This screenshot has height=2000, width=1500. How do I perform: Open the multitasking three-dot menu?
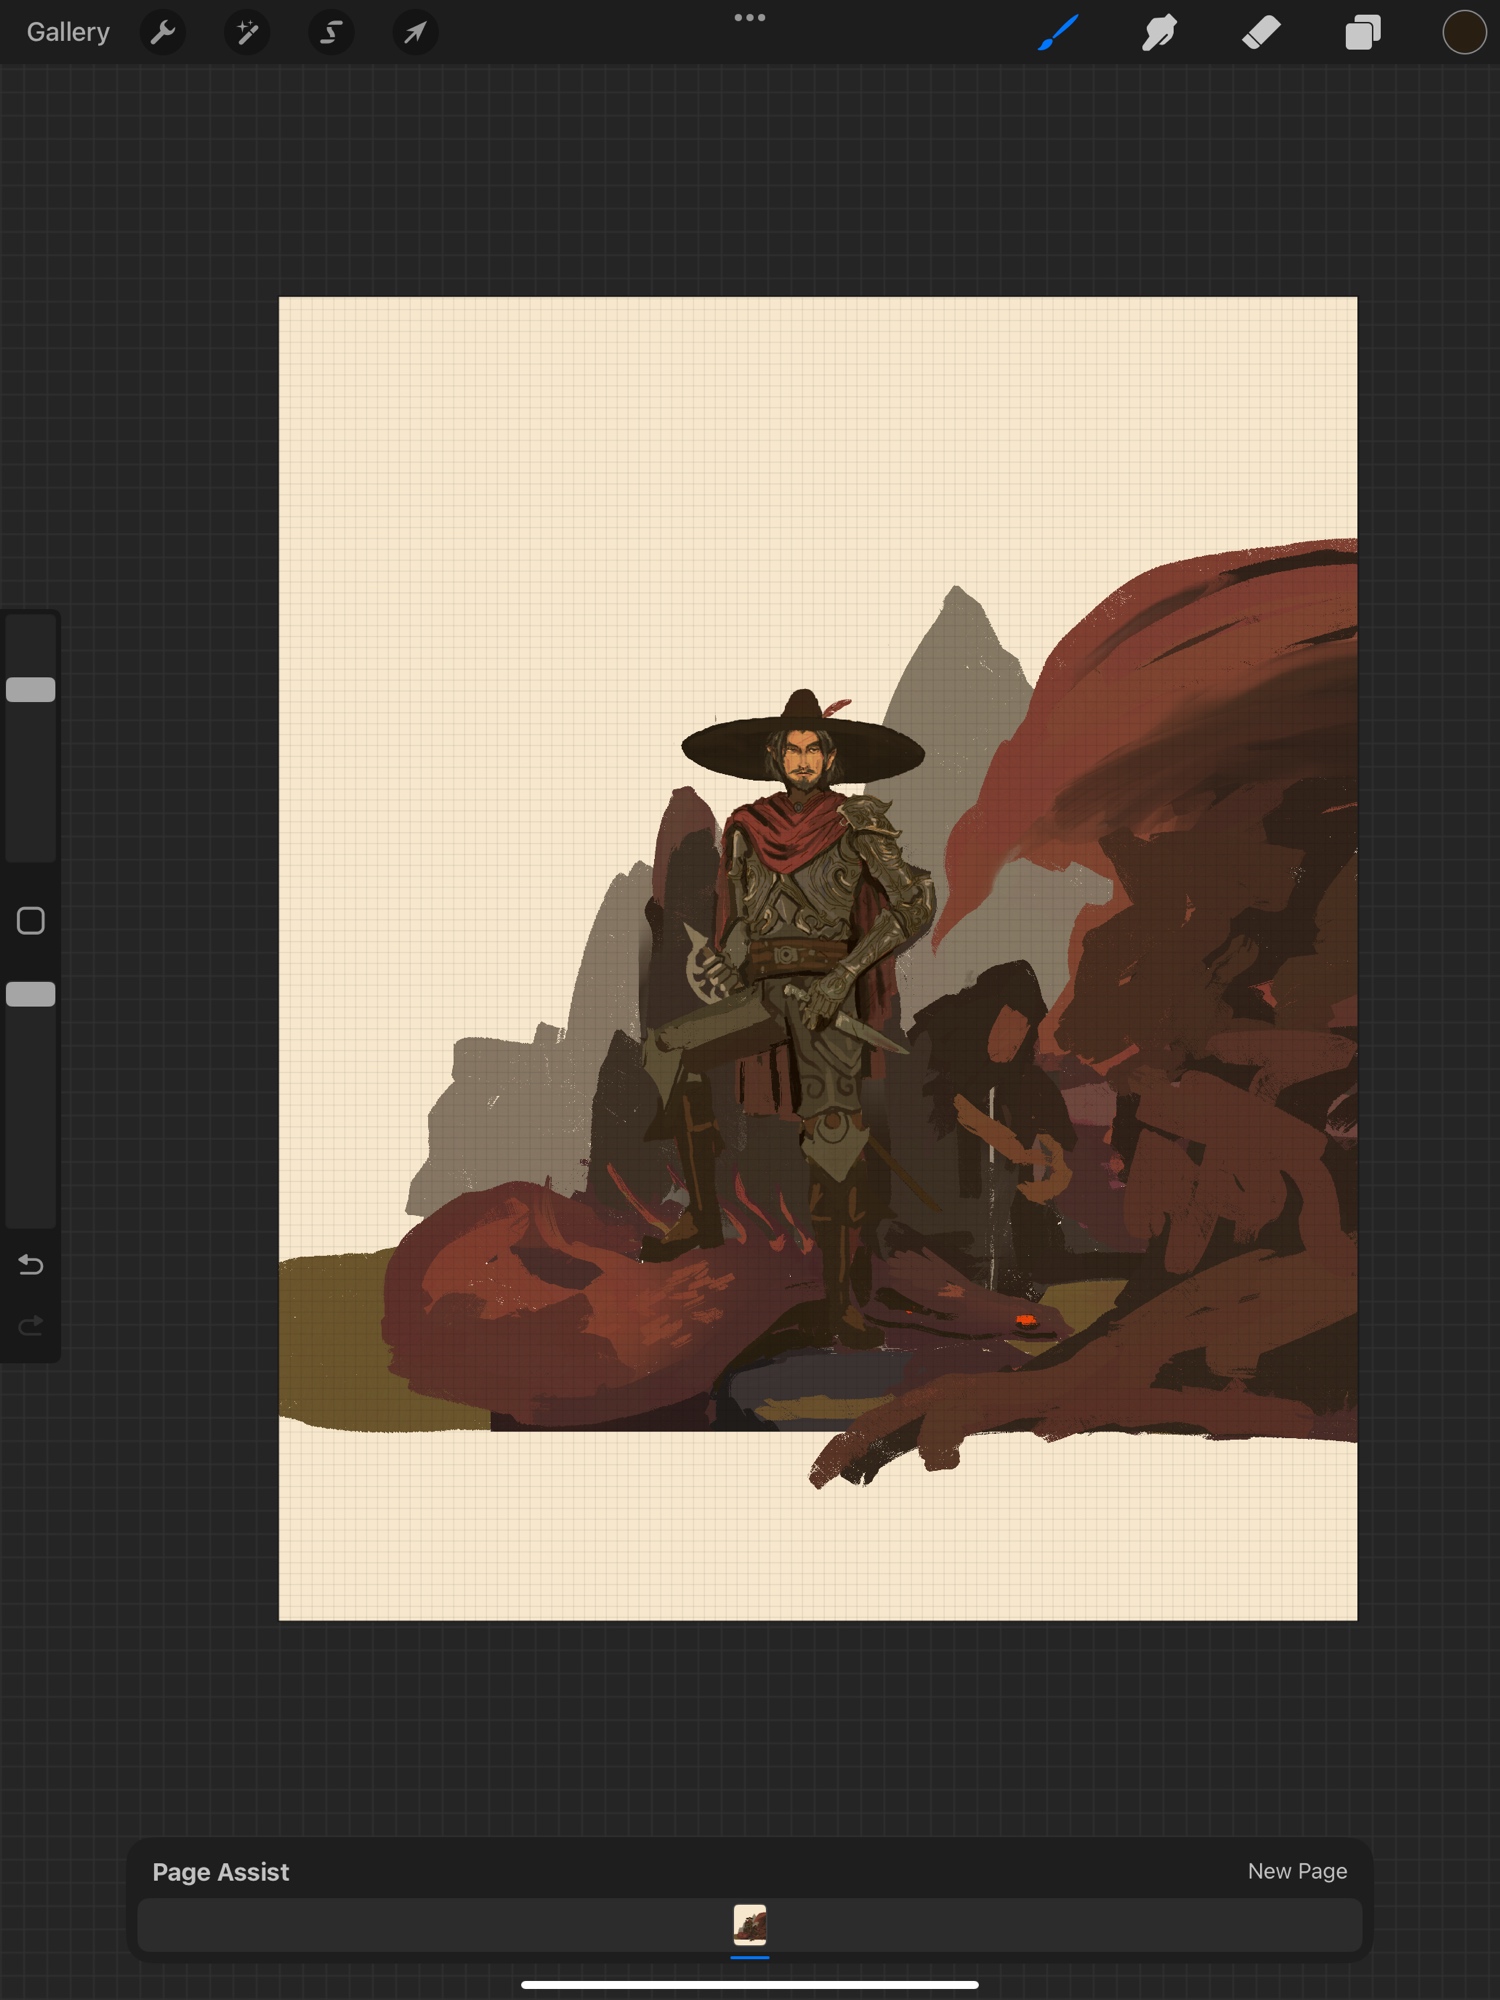tap(749, 18)
